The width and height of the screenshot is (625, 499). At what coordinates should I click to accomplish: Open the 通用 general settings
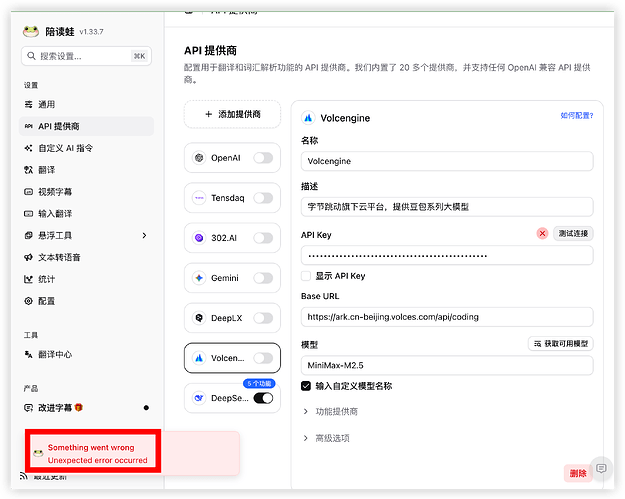coord(86,104)
